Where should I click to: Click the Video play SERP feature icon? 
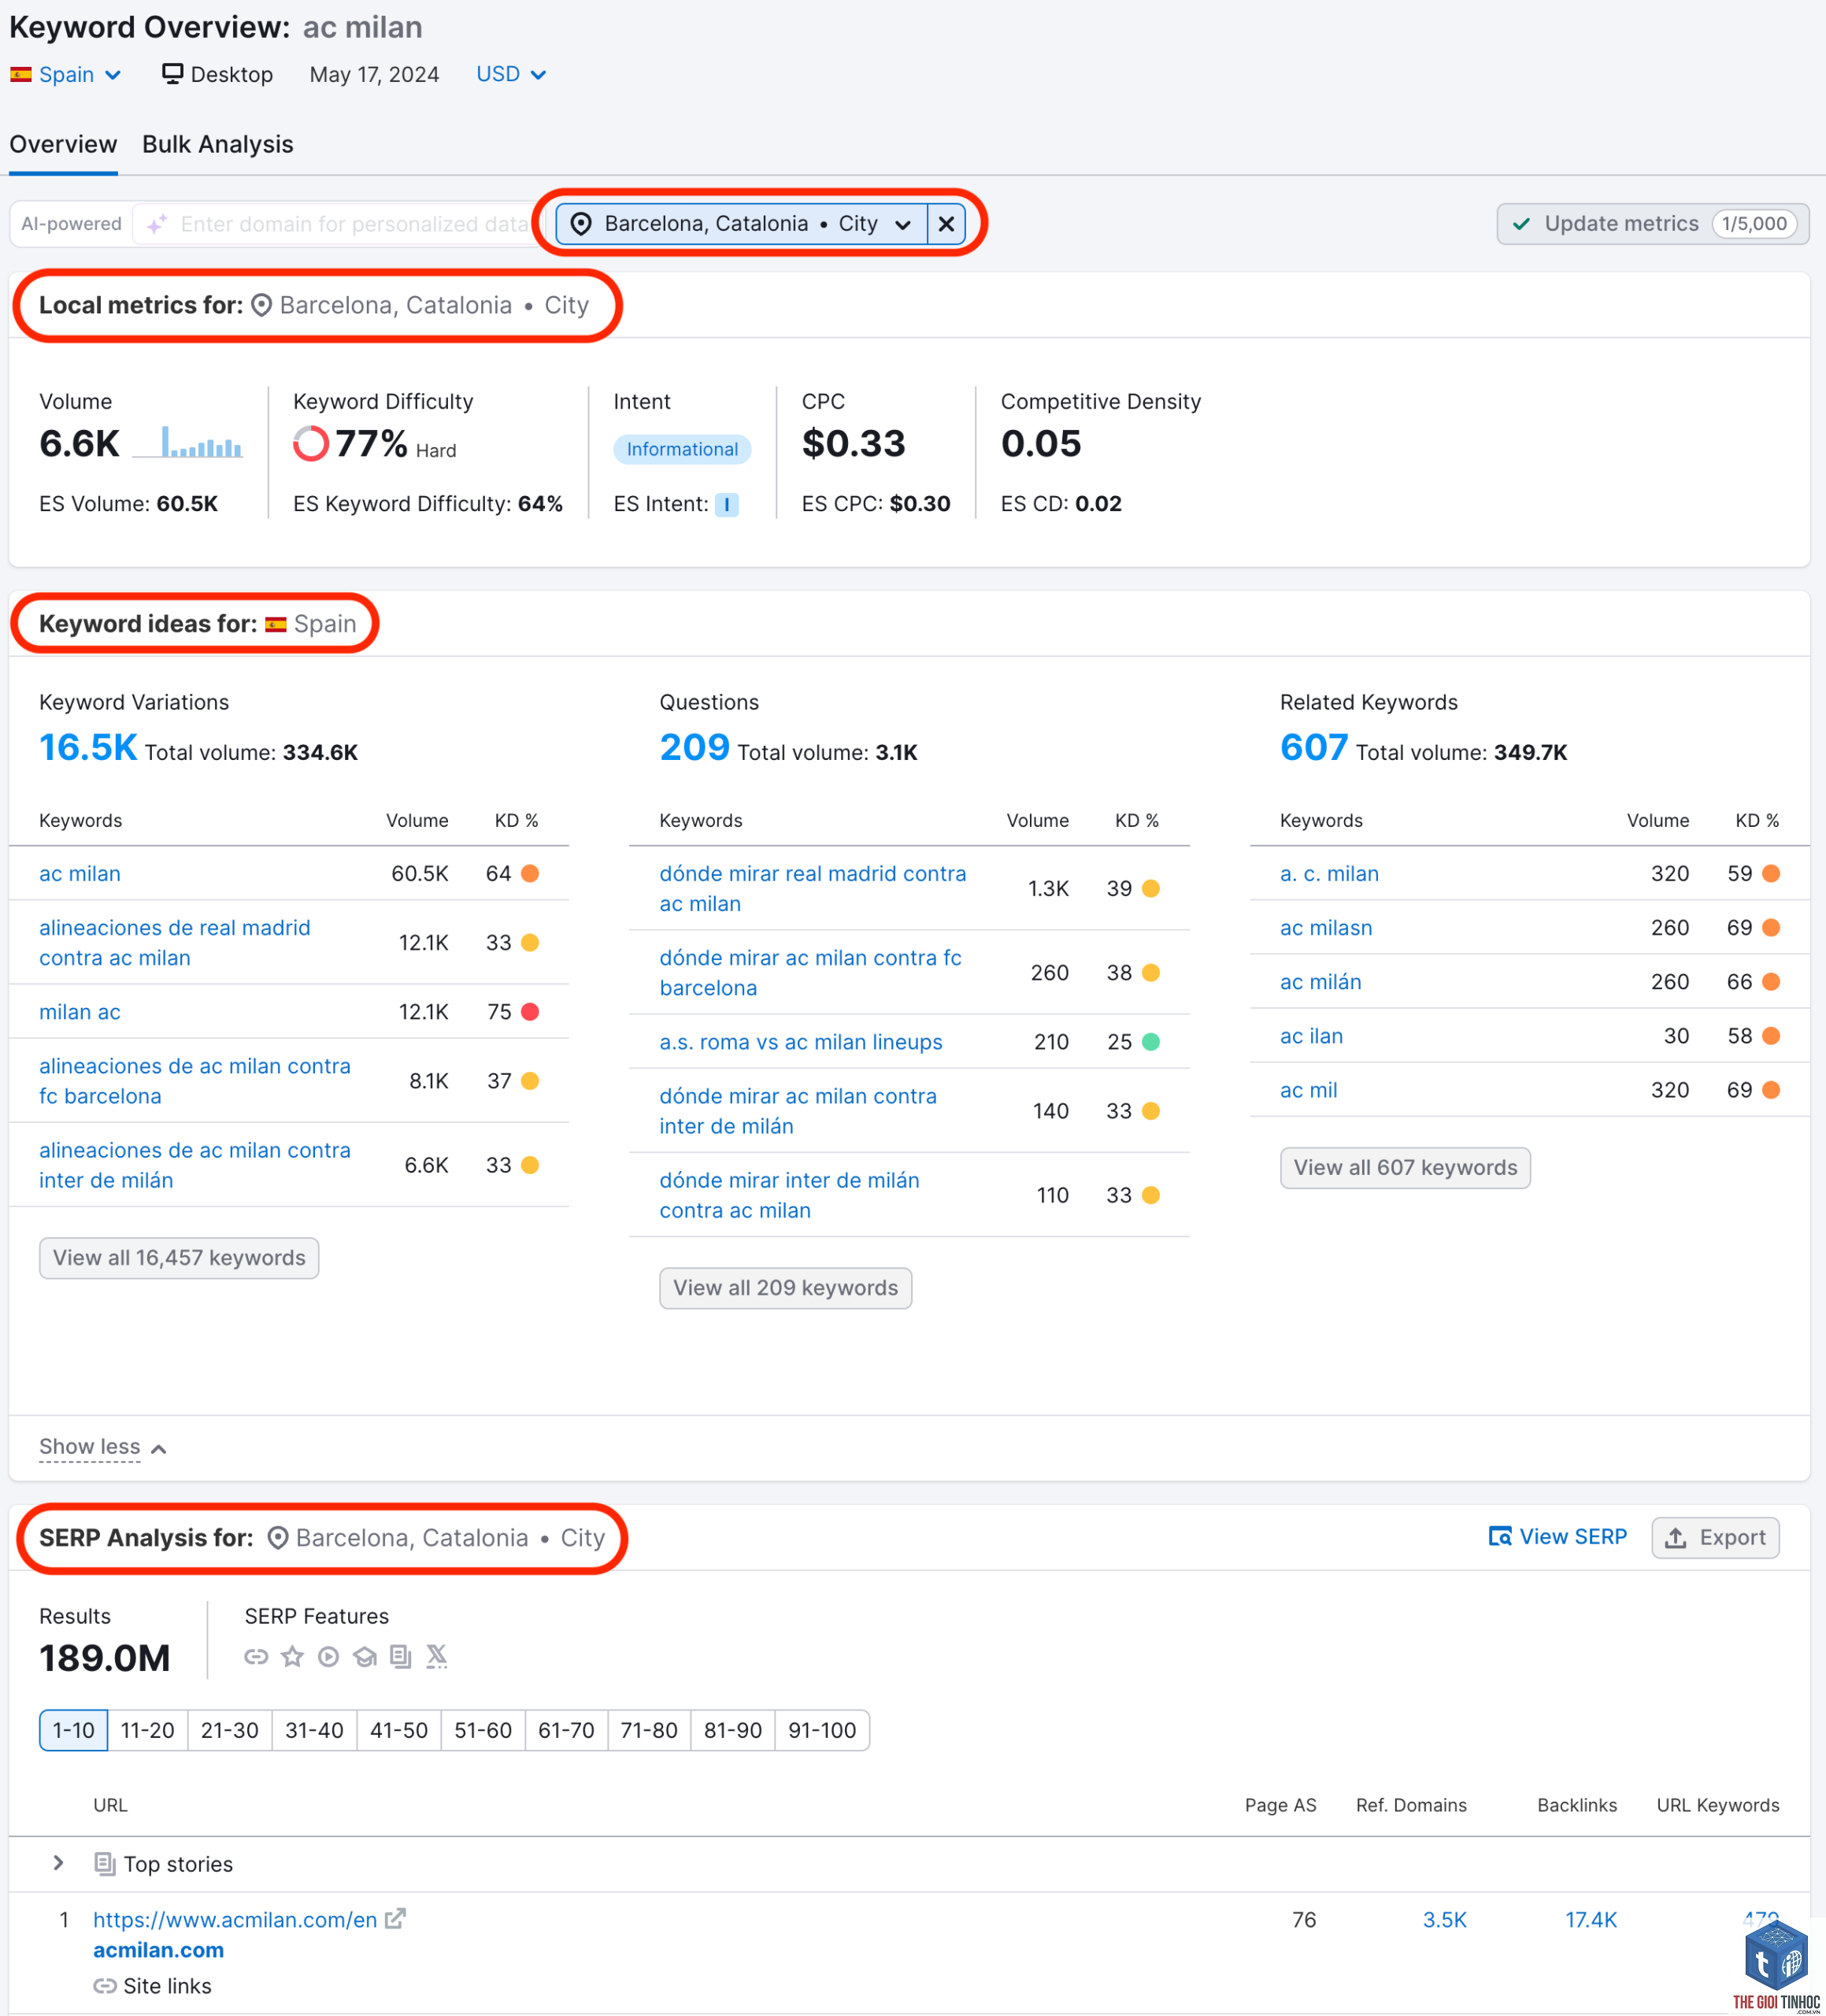(x=328, y=1657)
